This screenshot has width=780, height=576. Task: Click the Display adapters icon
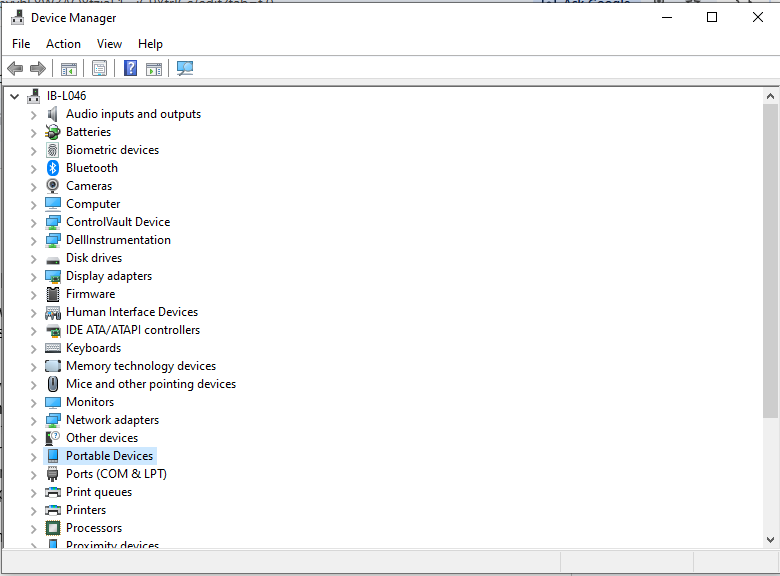53,276
